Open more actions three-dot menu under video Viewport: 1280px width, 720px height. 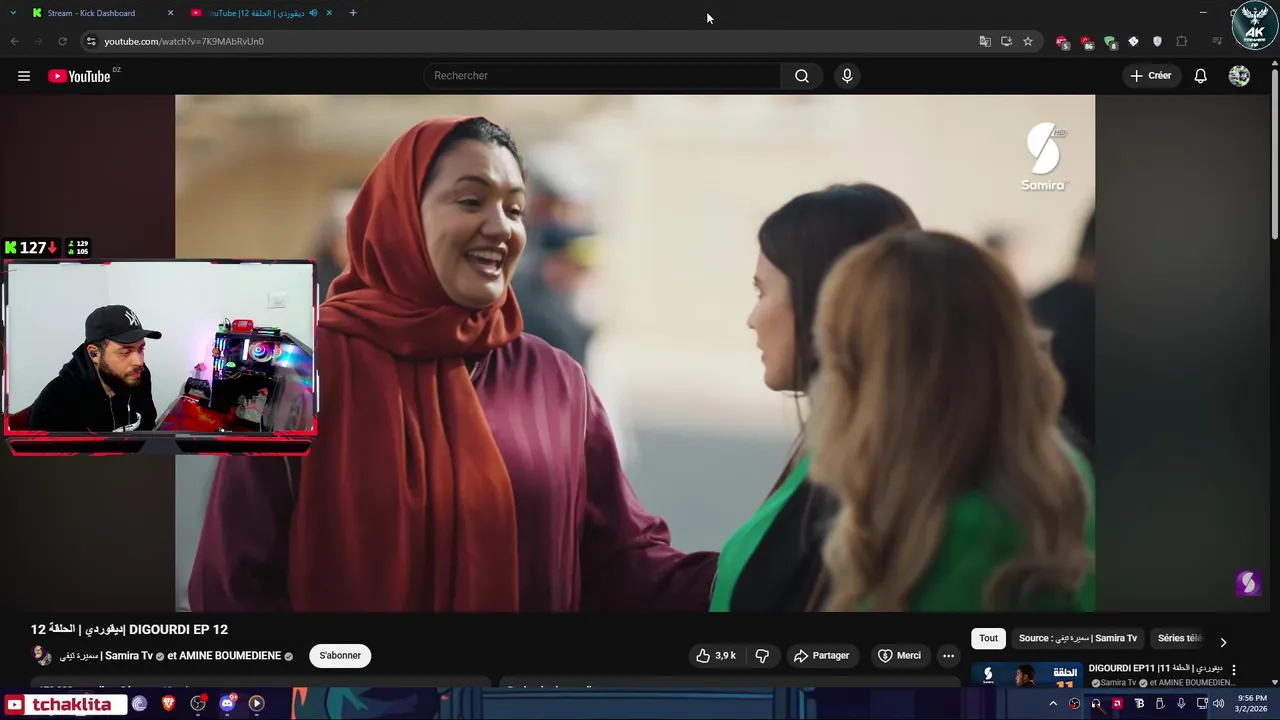tap(948, 656)
